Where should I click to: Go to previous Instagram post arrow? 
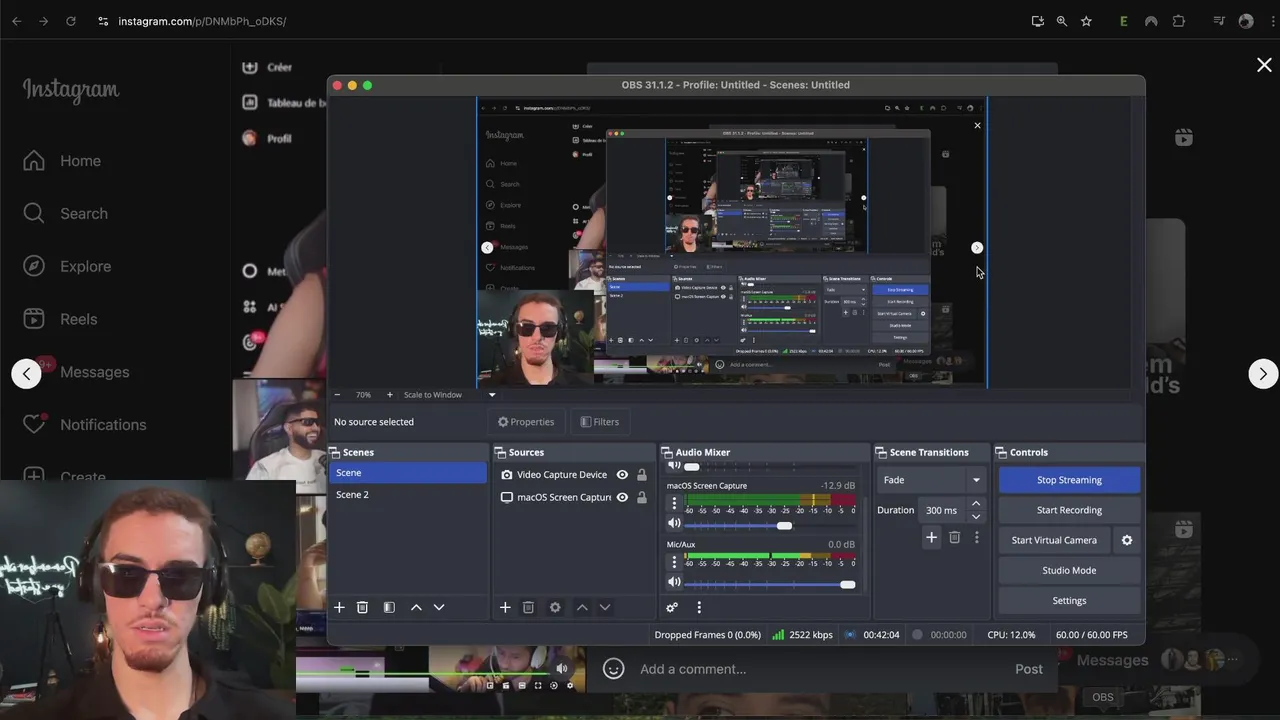(26, 373)
